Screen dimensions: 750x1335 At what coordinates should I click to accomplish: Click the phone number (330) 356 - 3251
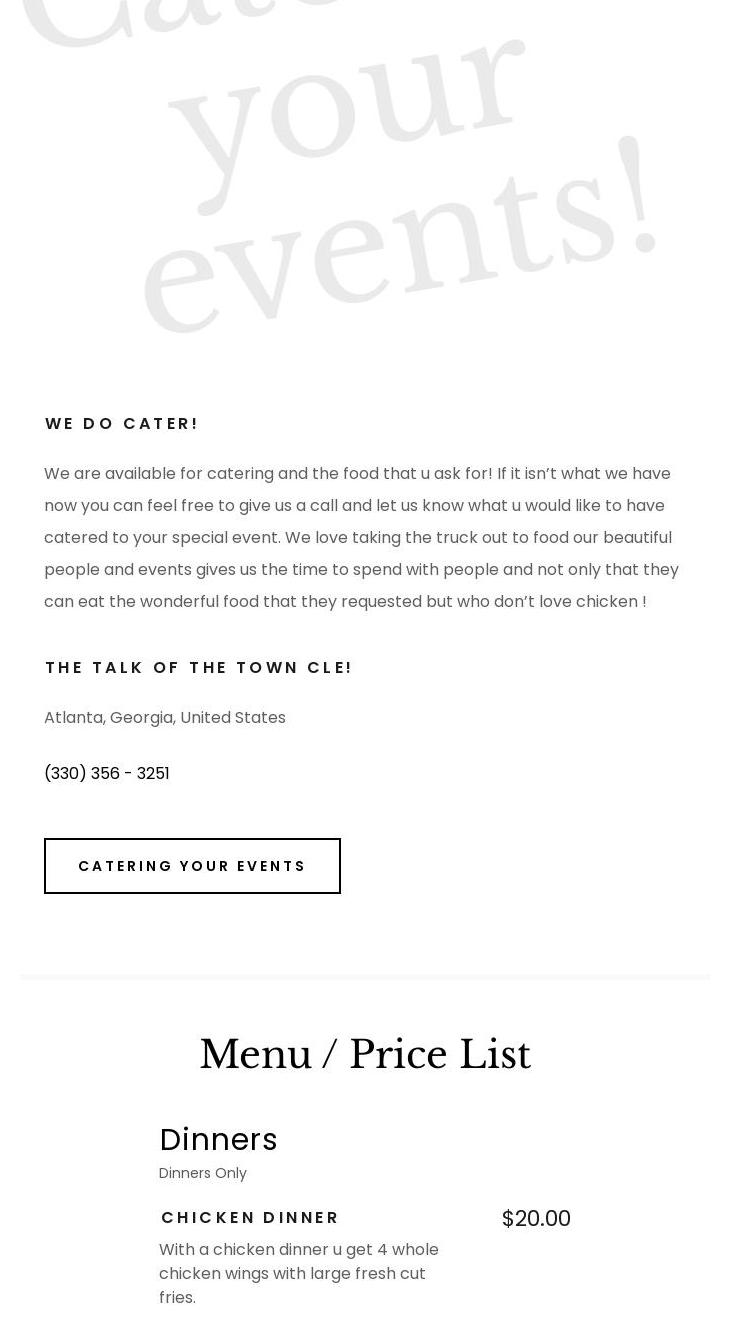(x=107, y=773)
